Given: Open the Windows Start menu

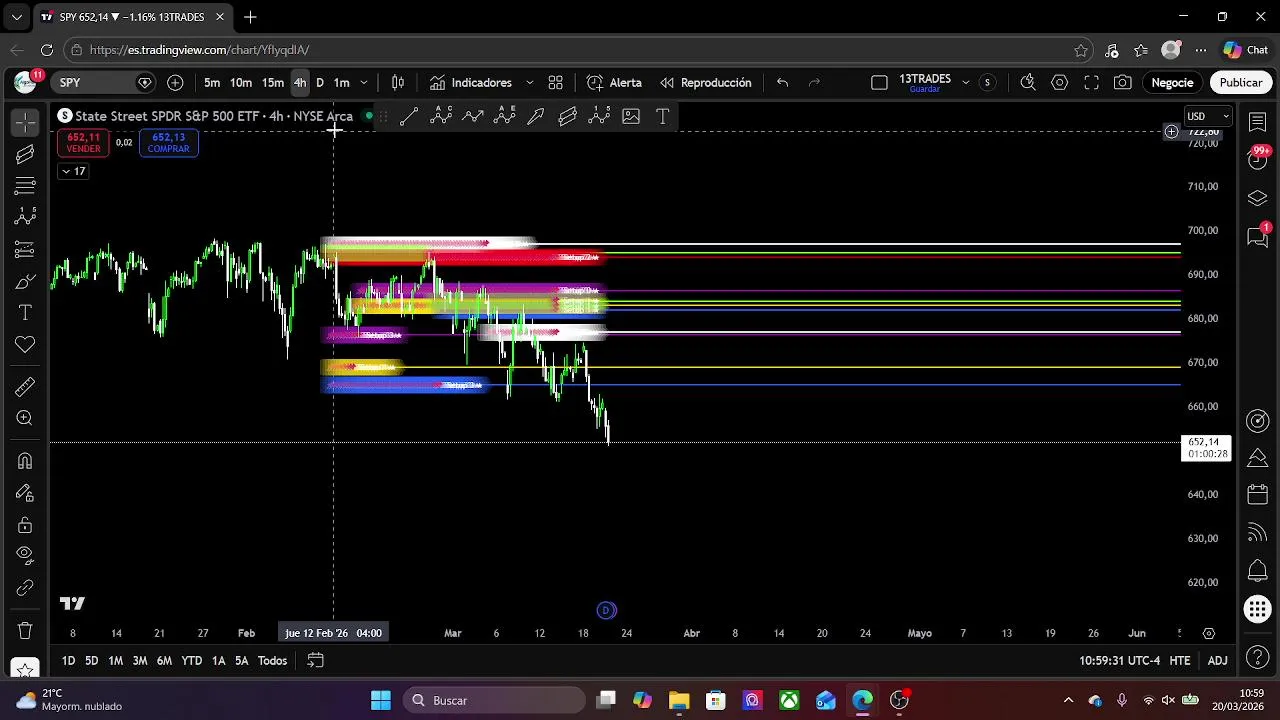Looking at the screenshot, I should tap(381, 700).
